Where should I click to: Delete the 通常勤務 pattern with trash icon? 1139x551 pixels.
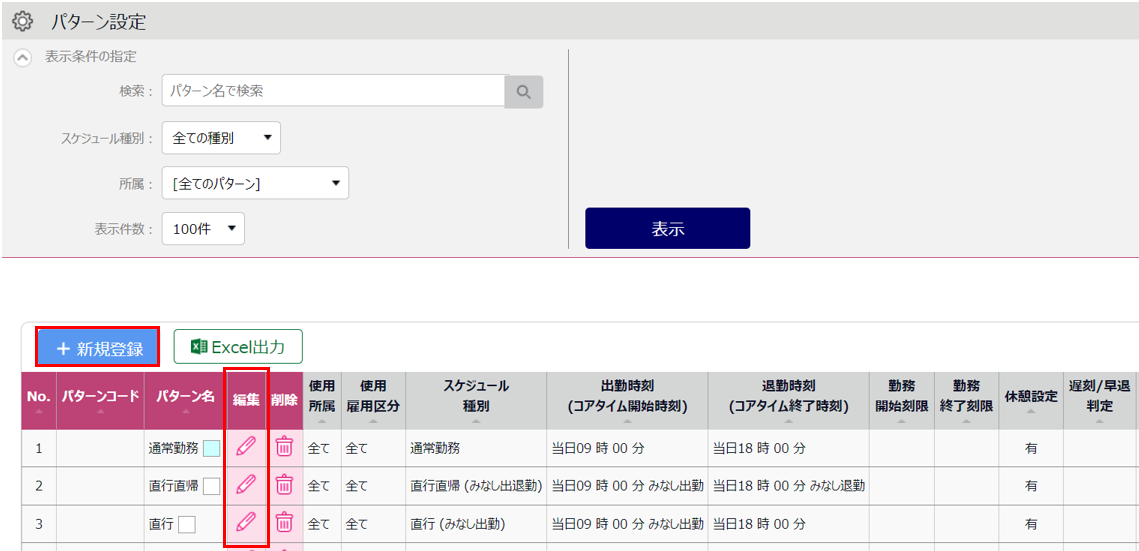click(x=284, y=447)
